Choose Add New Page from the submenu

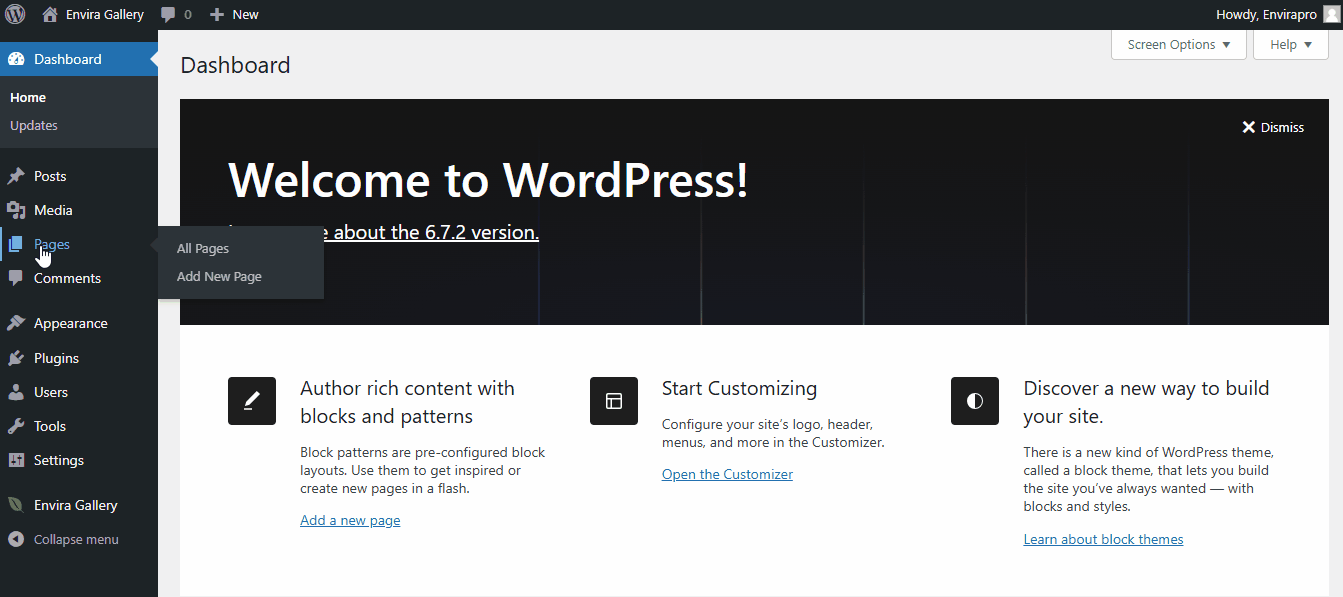pos(219,276)
